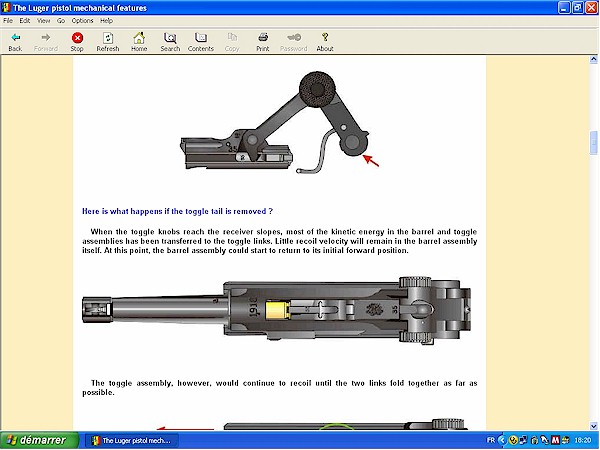Viewport: 600px width, 450px height.
Task: Click the toggle assembly illustration
Action: click(x=279, y=122)
